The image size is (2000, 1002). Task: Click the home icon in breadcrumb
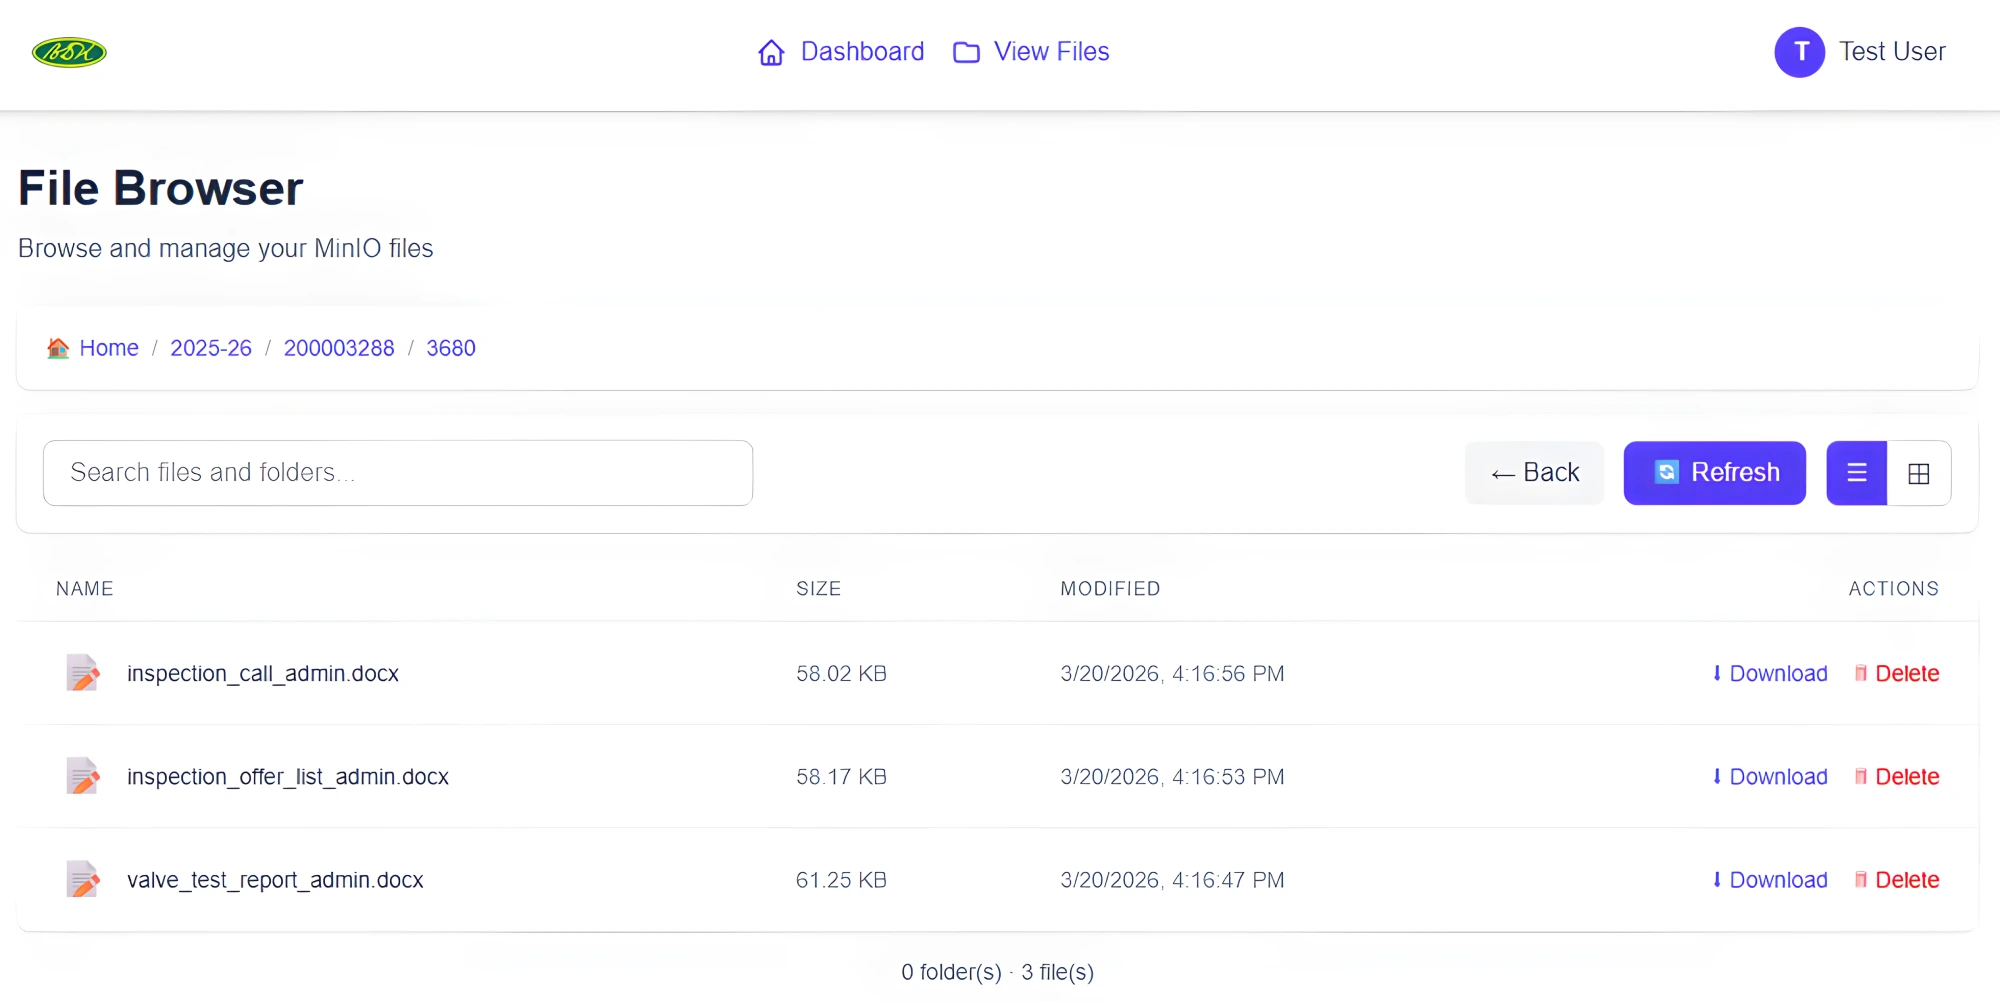[x=58, y=348]
